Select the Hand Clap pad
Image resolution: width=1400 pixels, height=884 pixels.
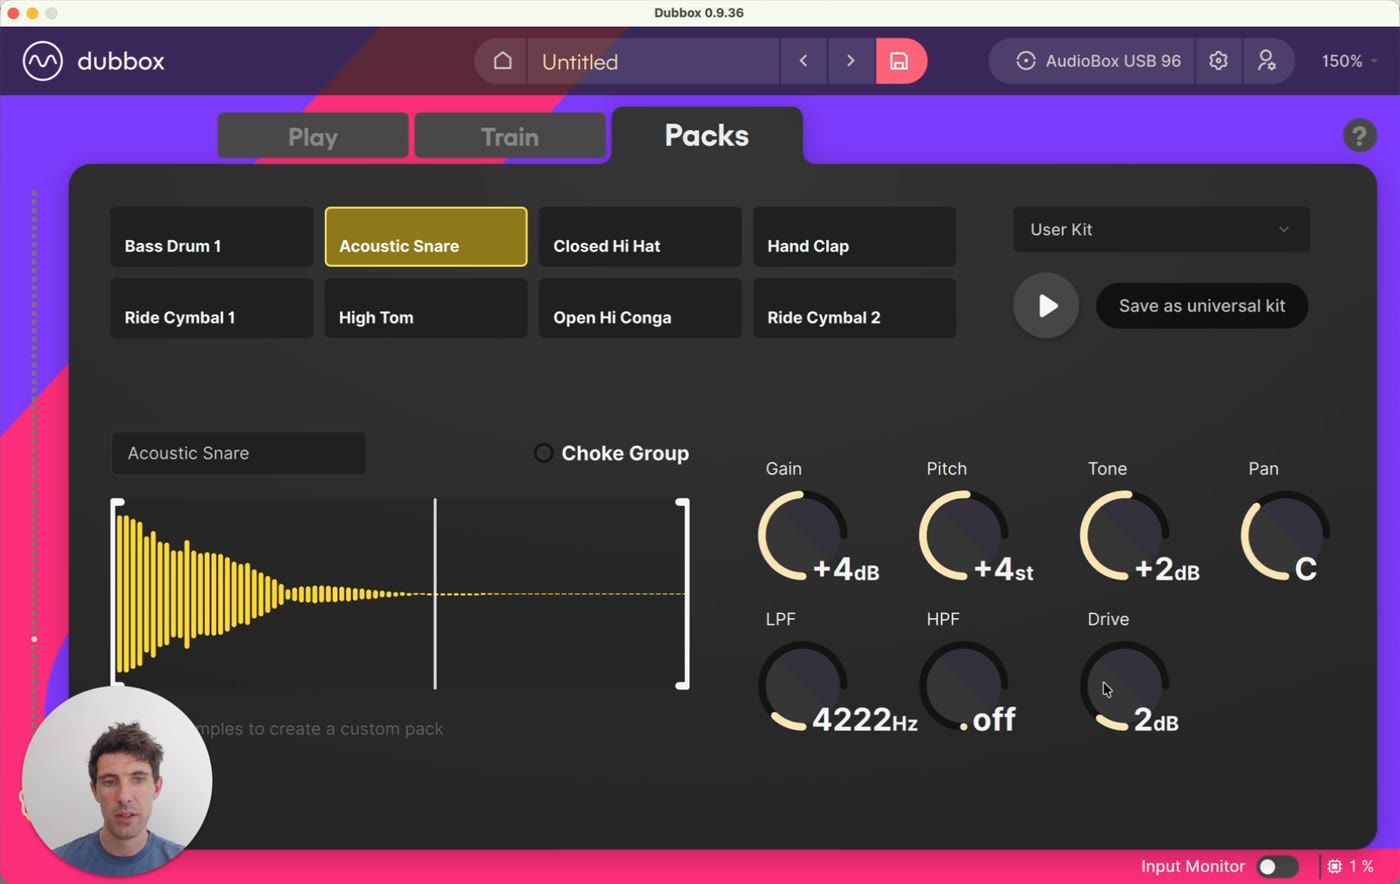[x=854, y=237]
